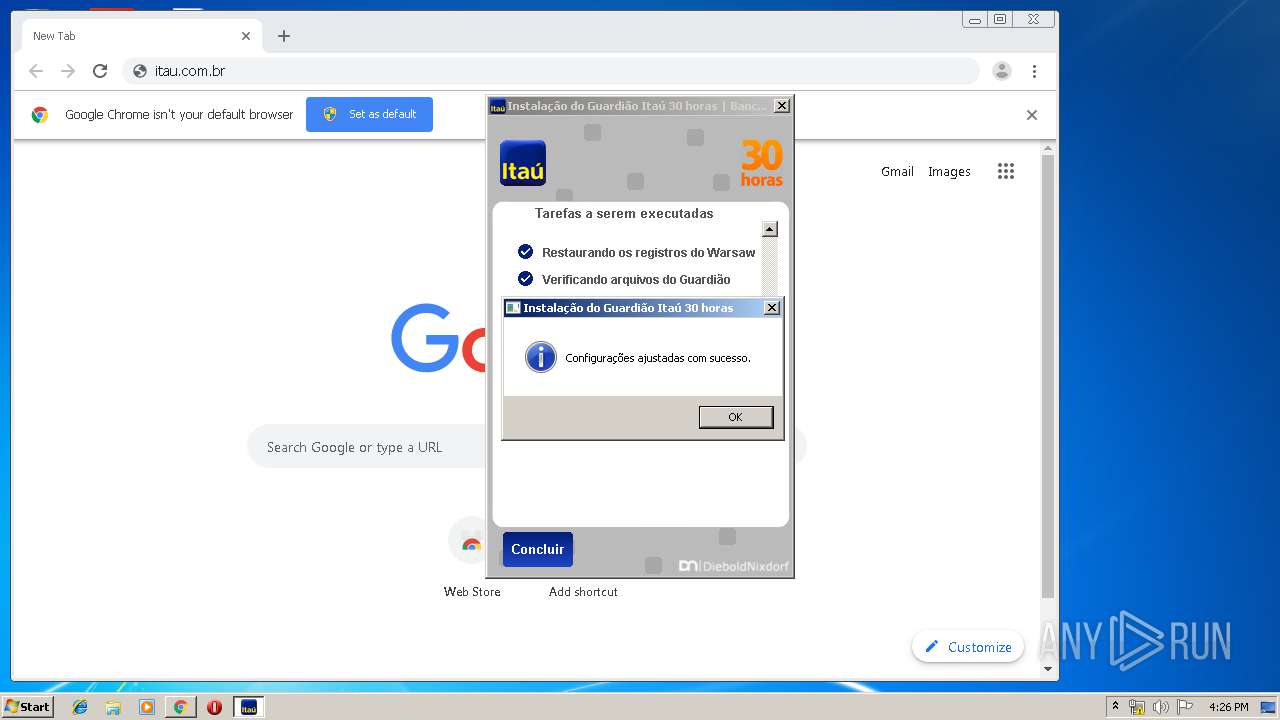
Task: Open Images link
Action: (949, 171)
